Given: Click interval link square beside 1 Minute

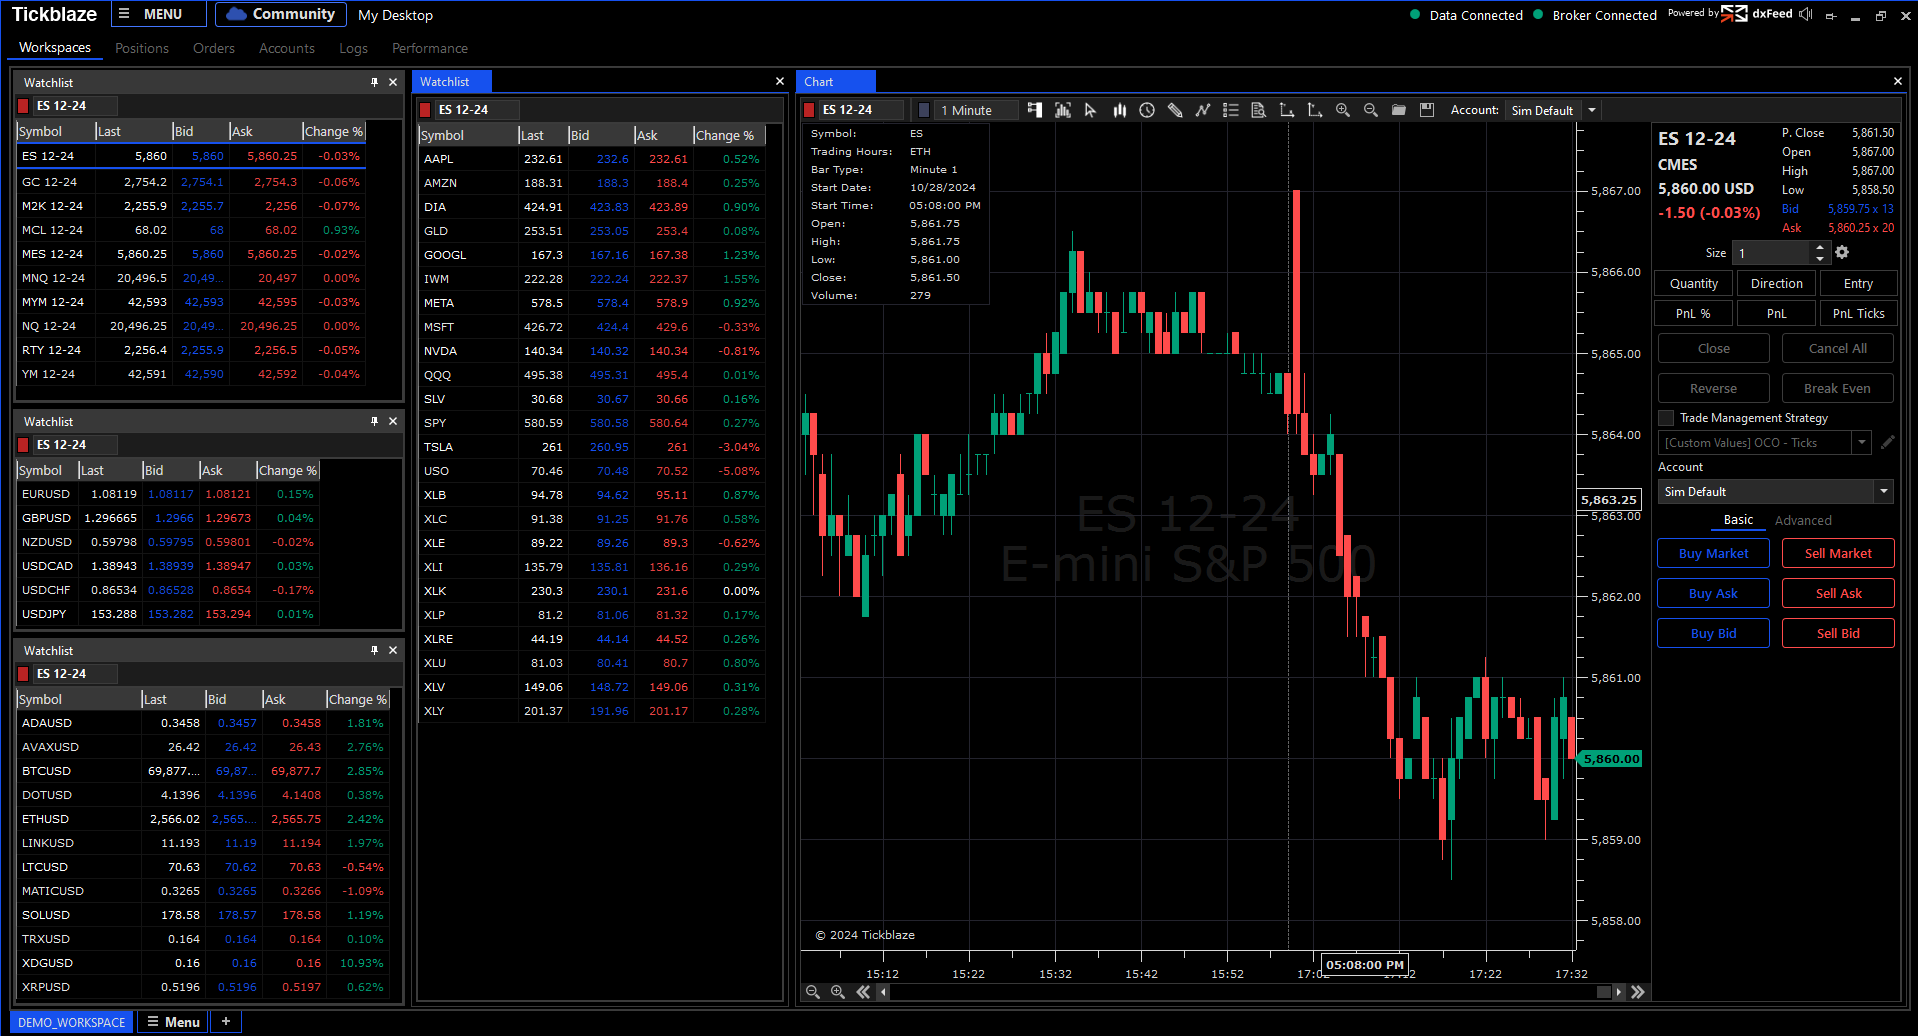Looking at the screenshot, I should point(924,110).
